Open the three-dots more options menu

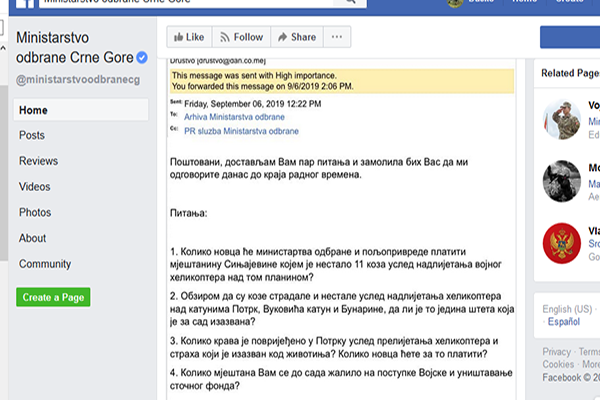pos(338,37)
